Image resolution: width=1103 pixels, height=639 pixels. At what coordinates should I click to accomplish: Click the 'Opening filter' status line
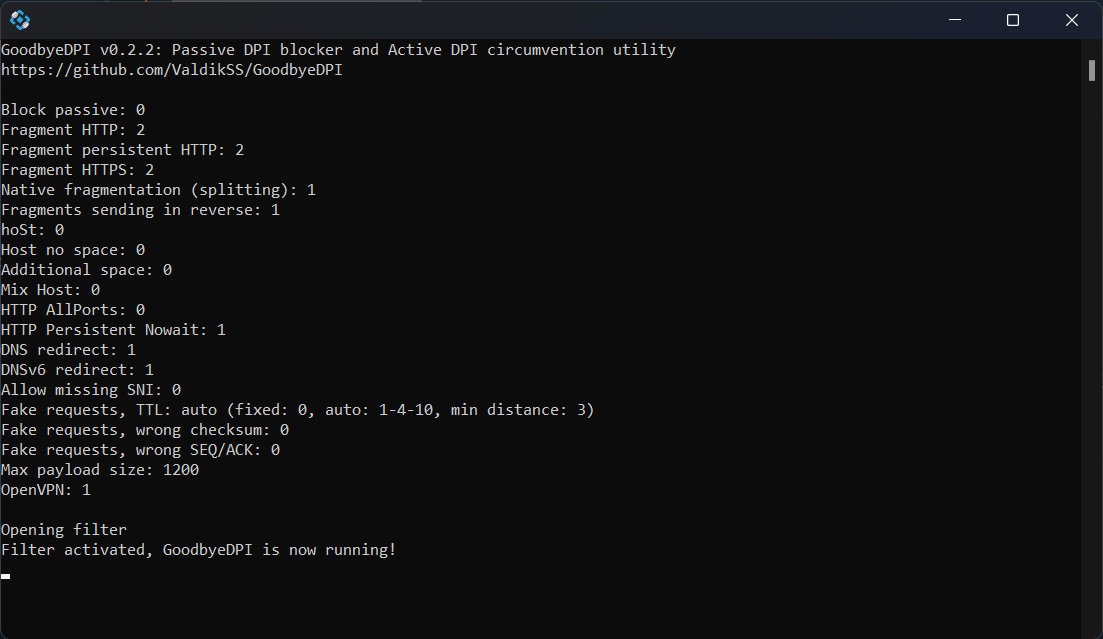tap(64, 530)
